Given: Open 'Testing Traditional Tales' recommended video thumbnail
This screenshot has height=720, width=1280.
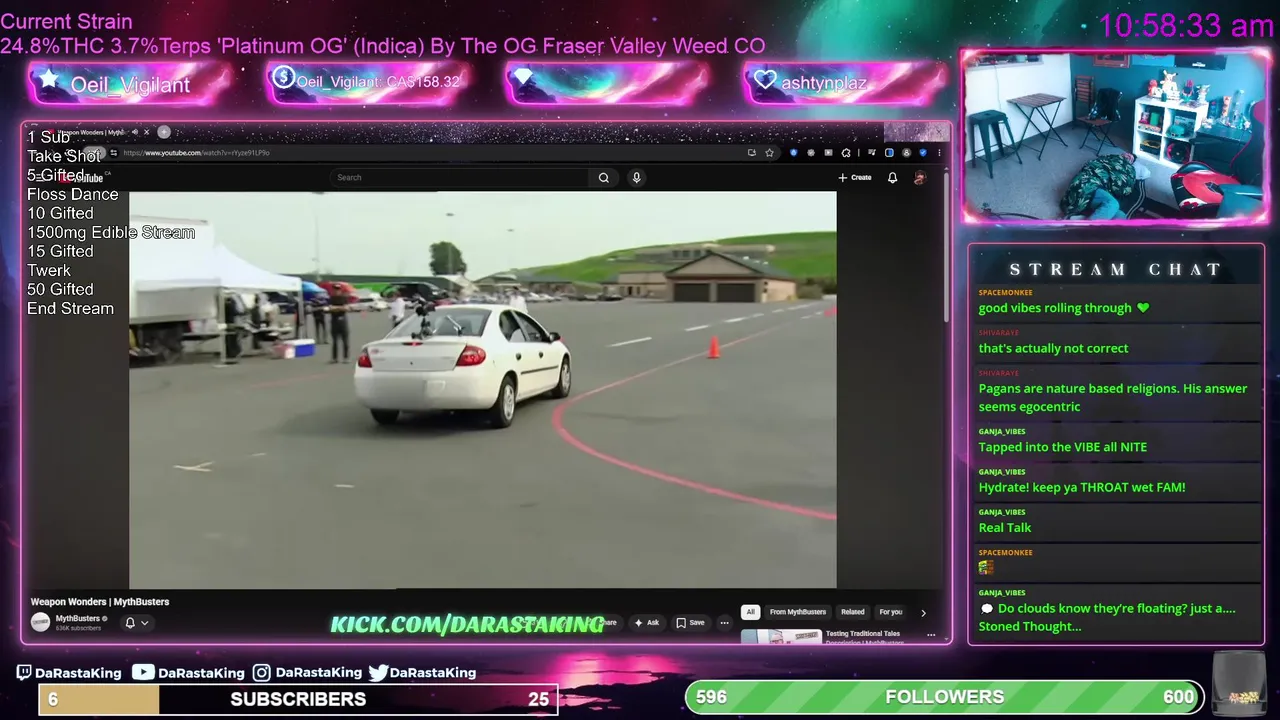Looking at the screenshot, I should coord(781,636).
